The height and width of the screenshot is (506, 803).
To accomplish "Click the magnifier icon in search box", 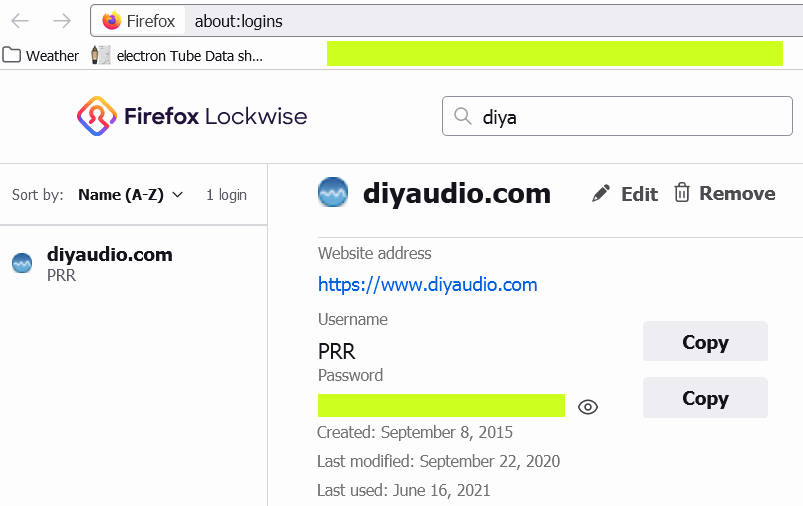I will click(x=462, y=116).
